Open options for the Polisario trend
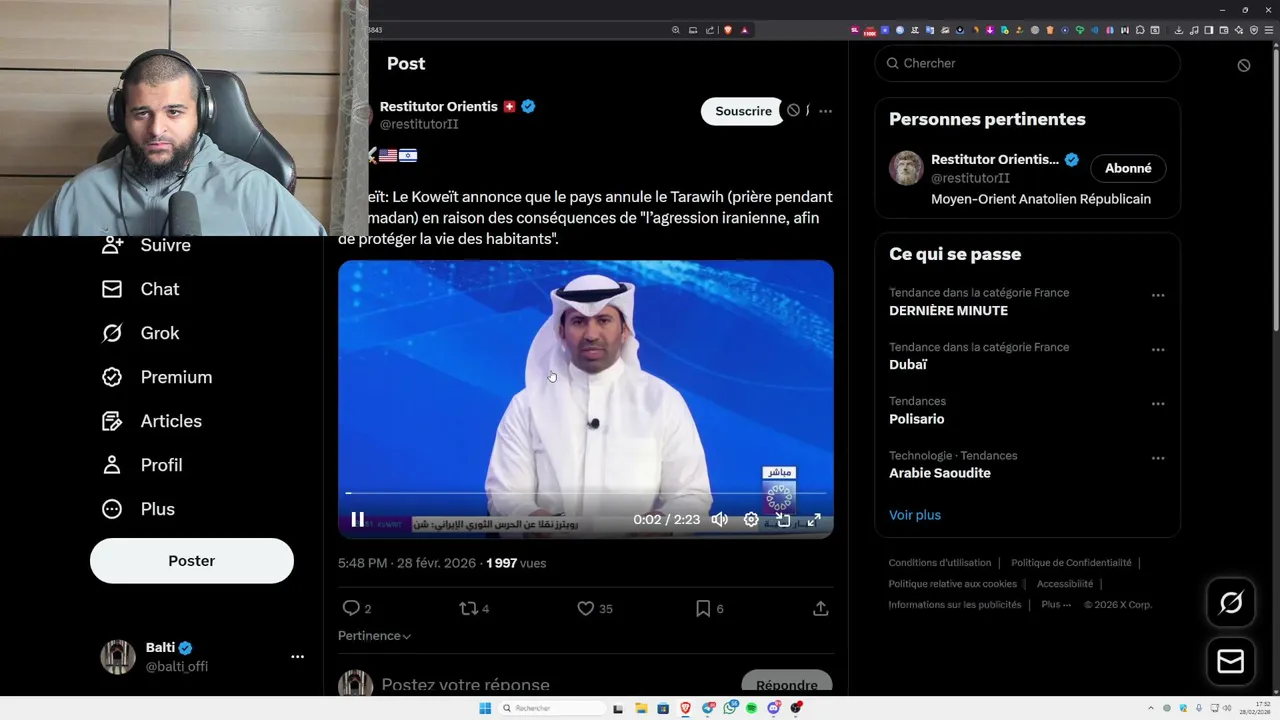 click(x=1158, y=403)
